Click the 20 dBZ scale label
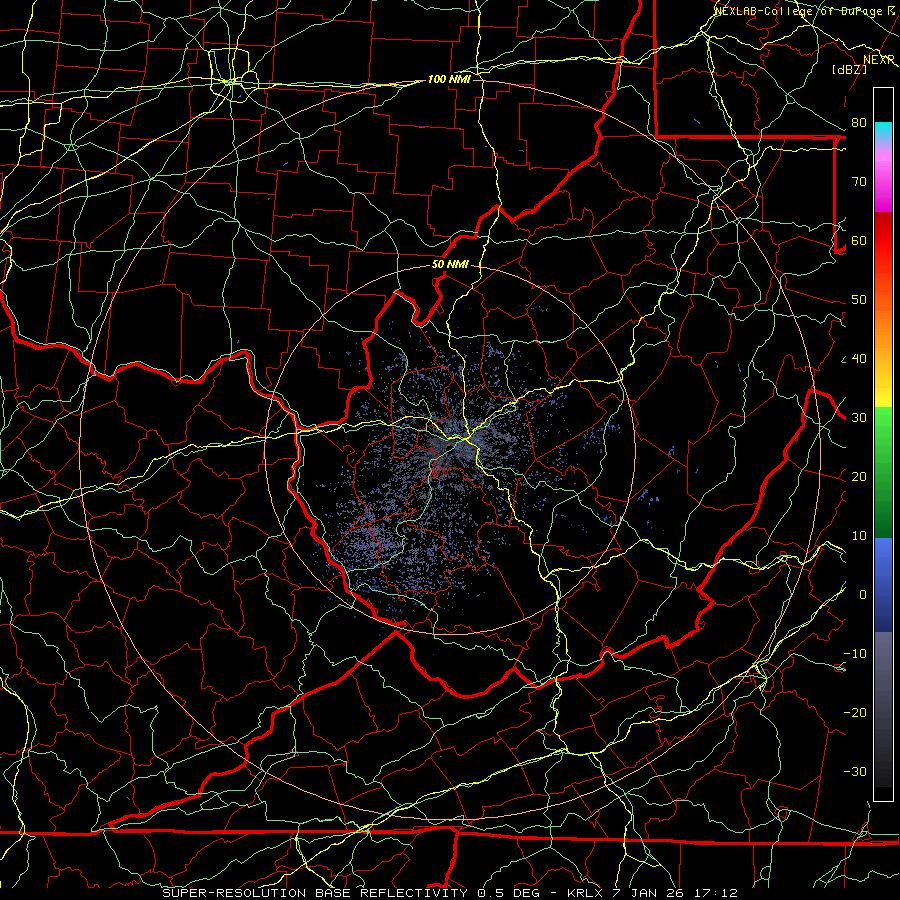 coord(859,476)
